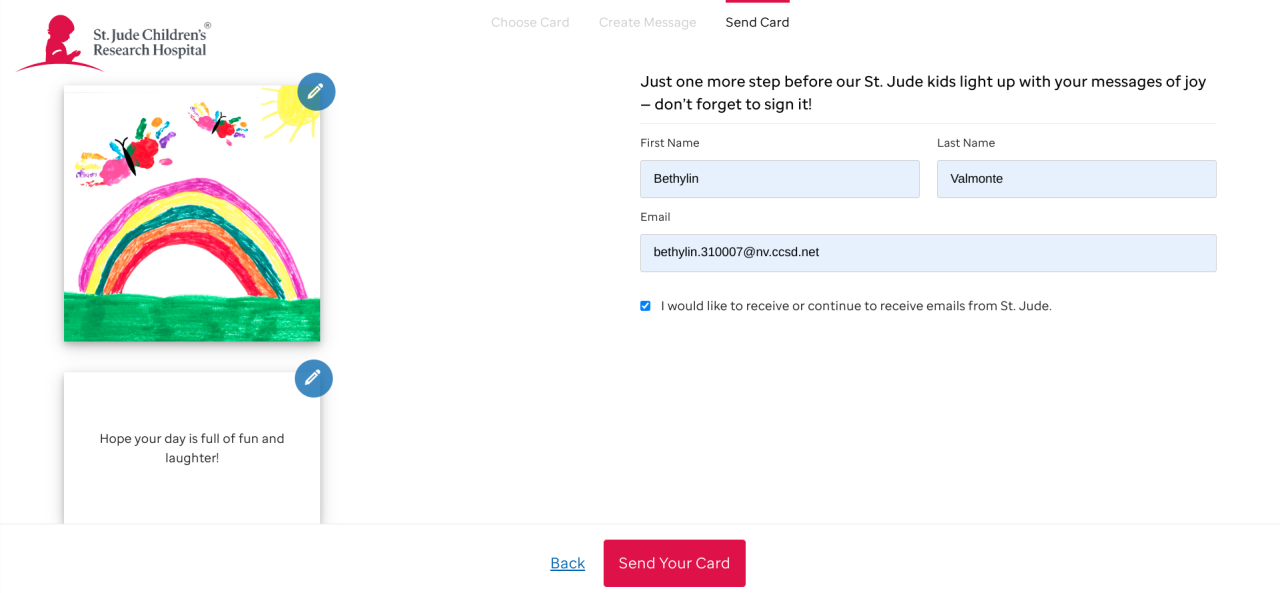Go to the Choose Card step
Image resolution: width=1280 pixels, height=593 pixels.
tap(530, 22)
